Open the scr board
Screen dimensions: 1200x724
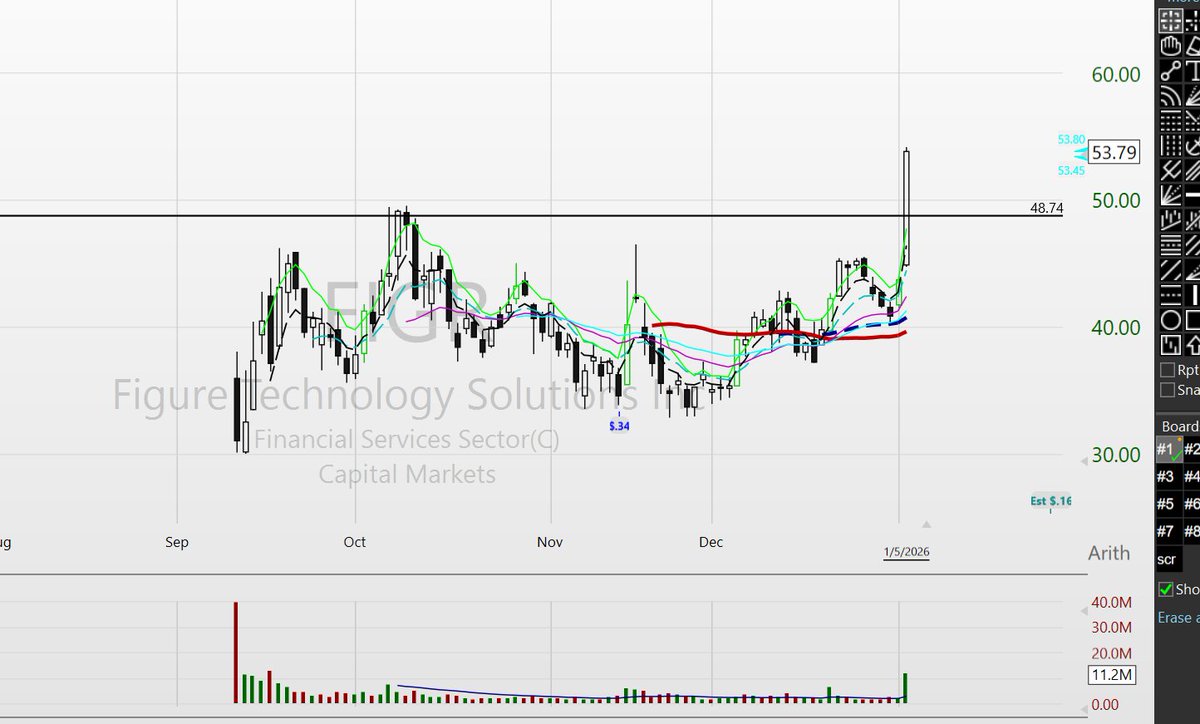point(1168,559)
